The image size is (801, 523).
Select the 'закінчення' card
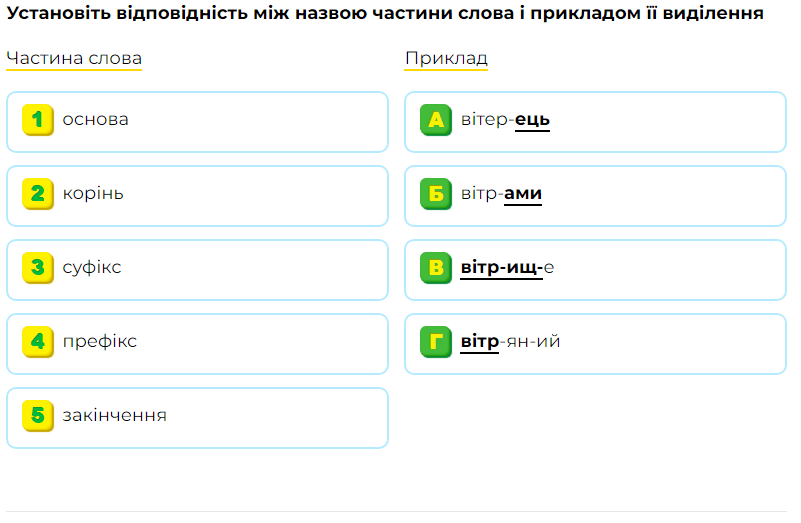(197, 418)
